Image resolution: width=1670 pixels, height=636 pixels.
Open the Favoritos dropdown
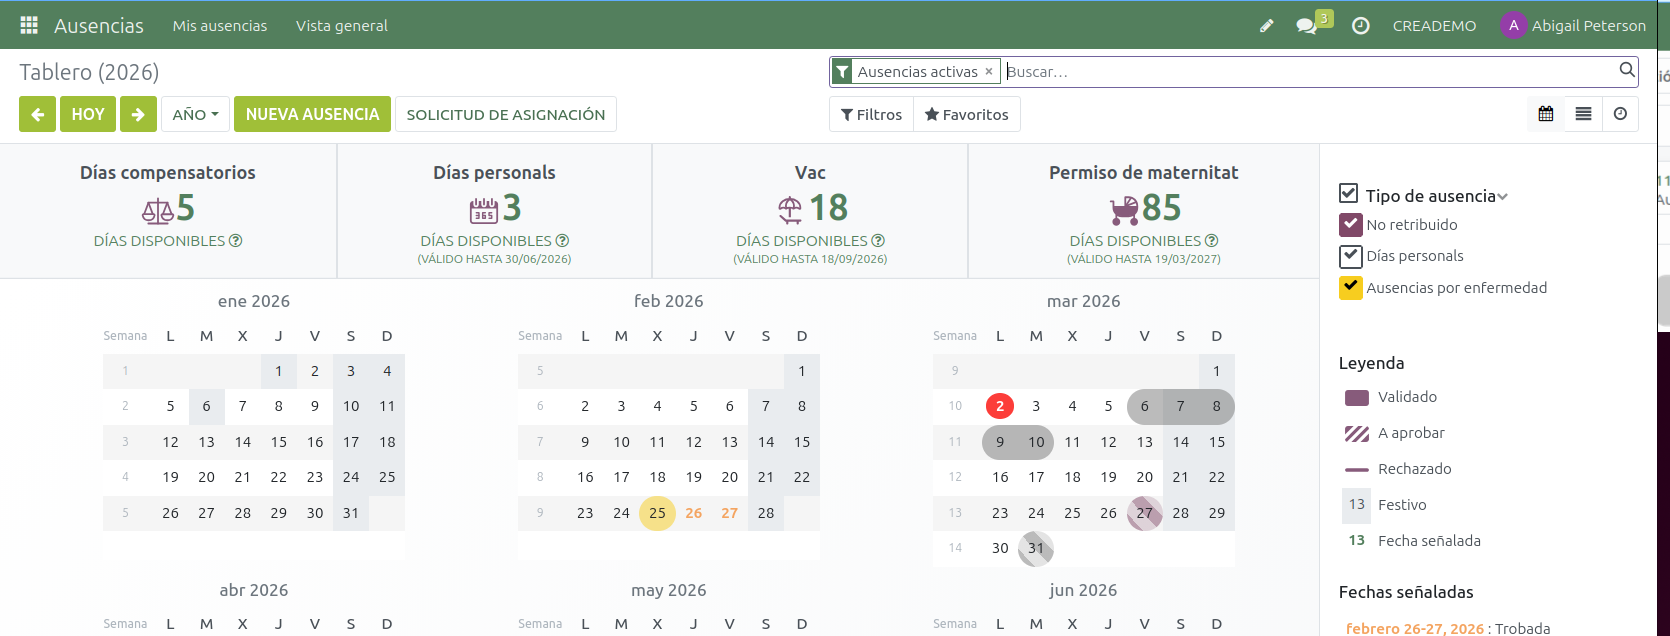[966, 114]
